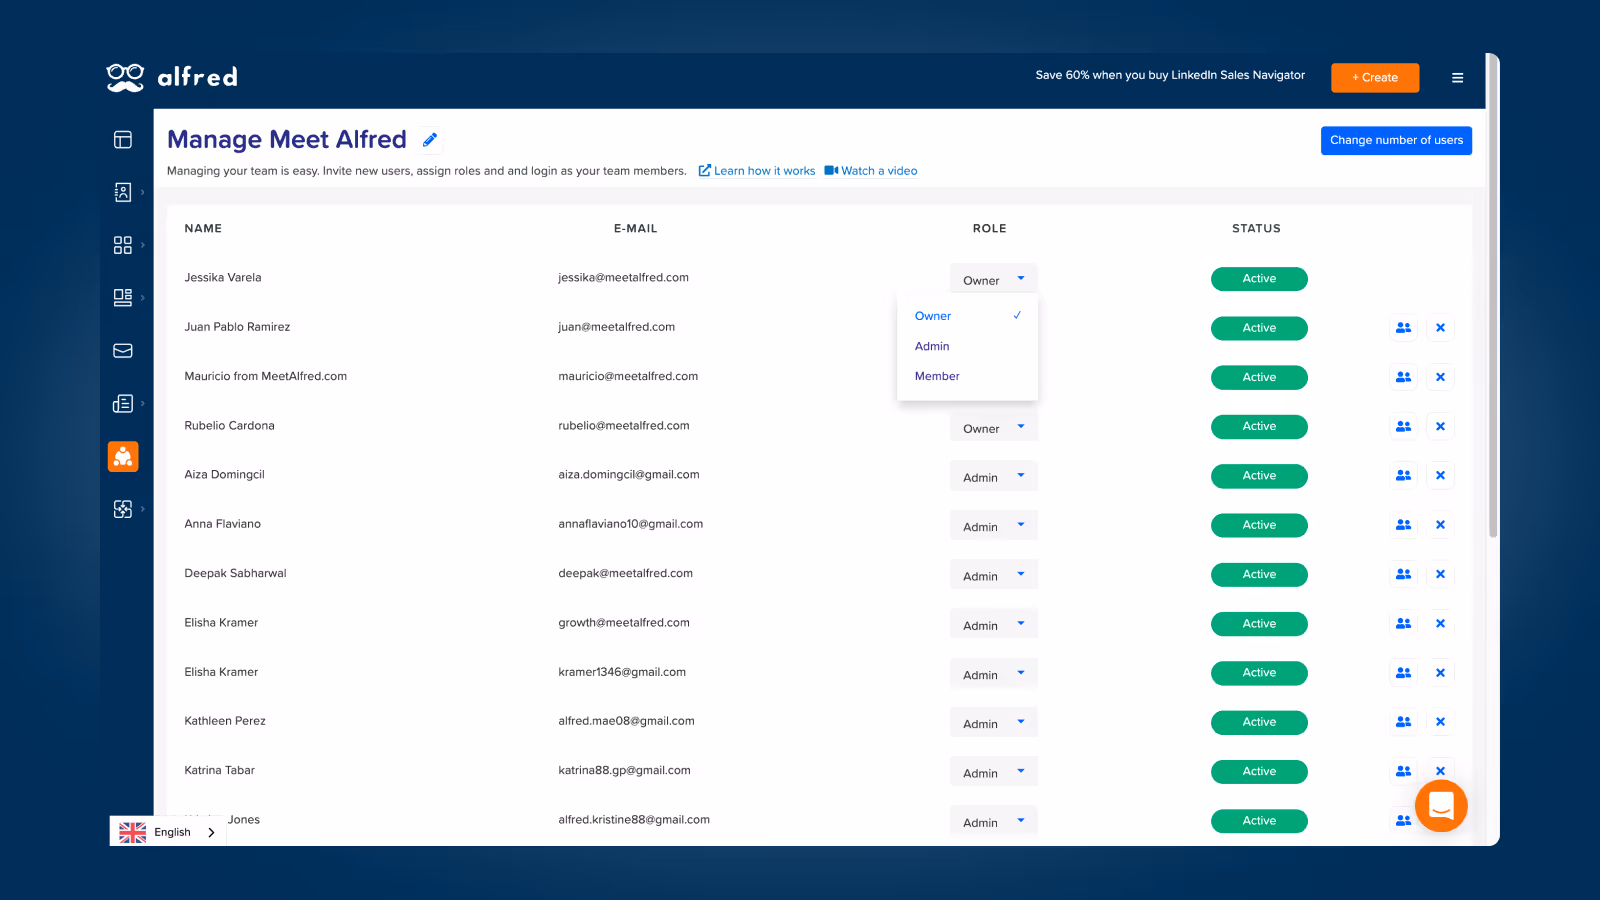Open the hamburger menu icon
This screenshot has height=900, width=1600.
[1457, 78]
